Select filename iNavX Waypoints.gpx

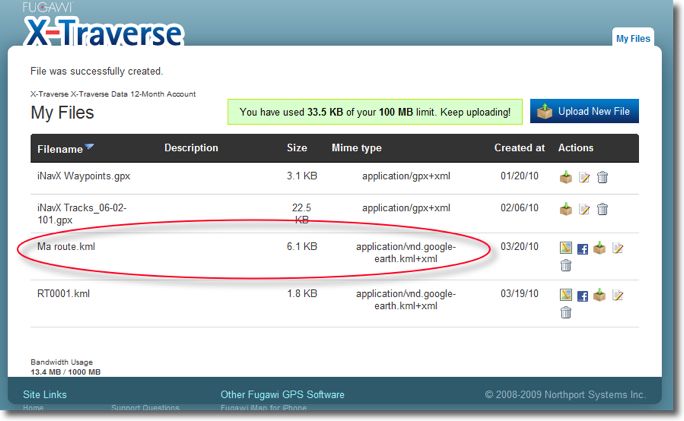(84, 176)
